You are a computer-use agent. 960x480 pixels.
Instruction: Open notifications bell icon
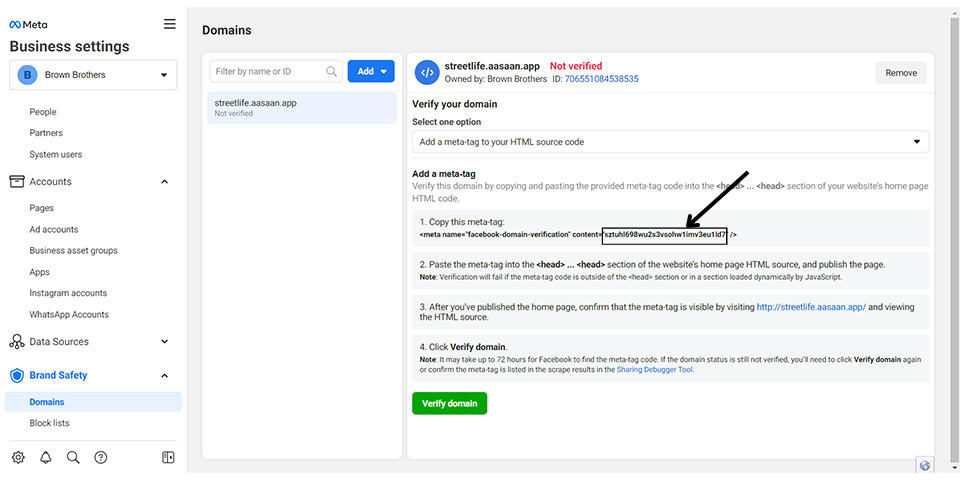46,457
